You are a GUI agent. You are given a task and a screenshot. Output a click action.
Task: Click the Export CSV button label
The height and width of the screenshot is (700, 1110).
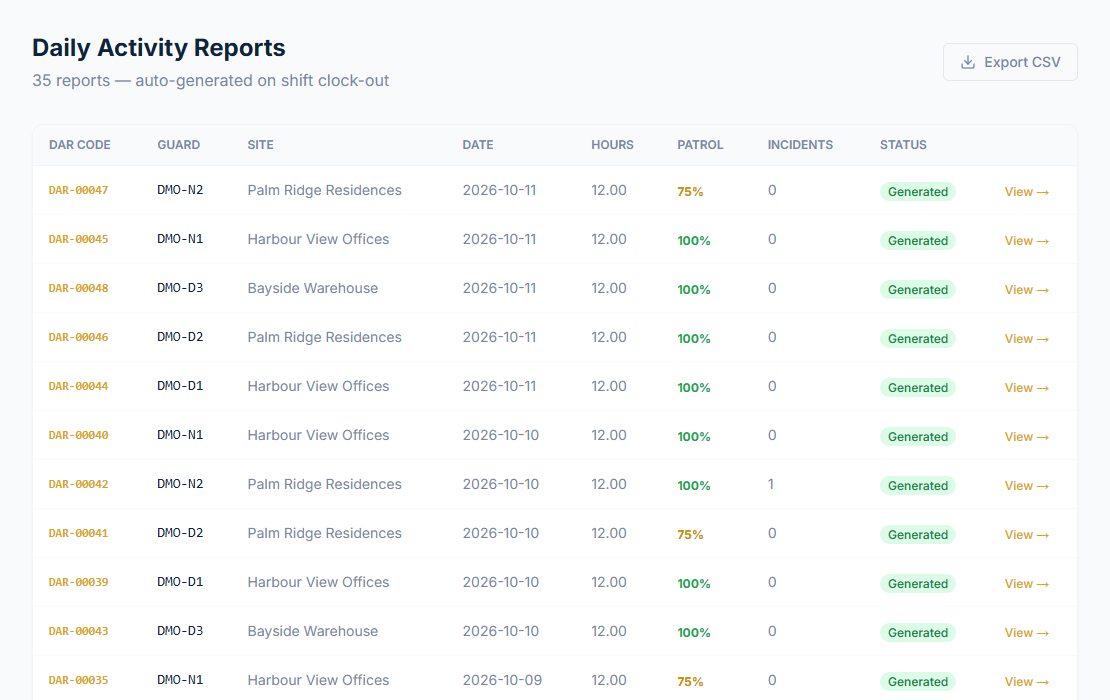(1022, 62)
